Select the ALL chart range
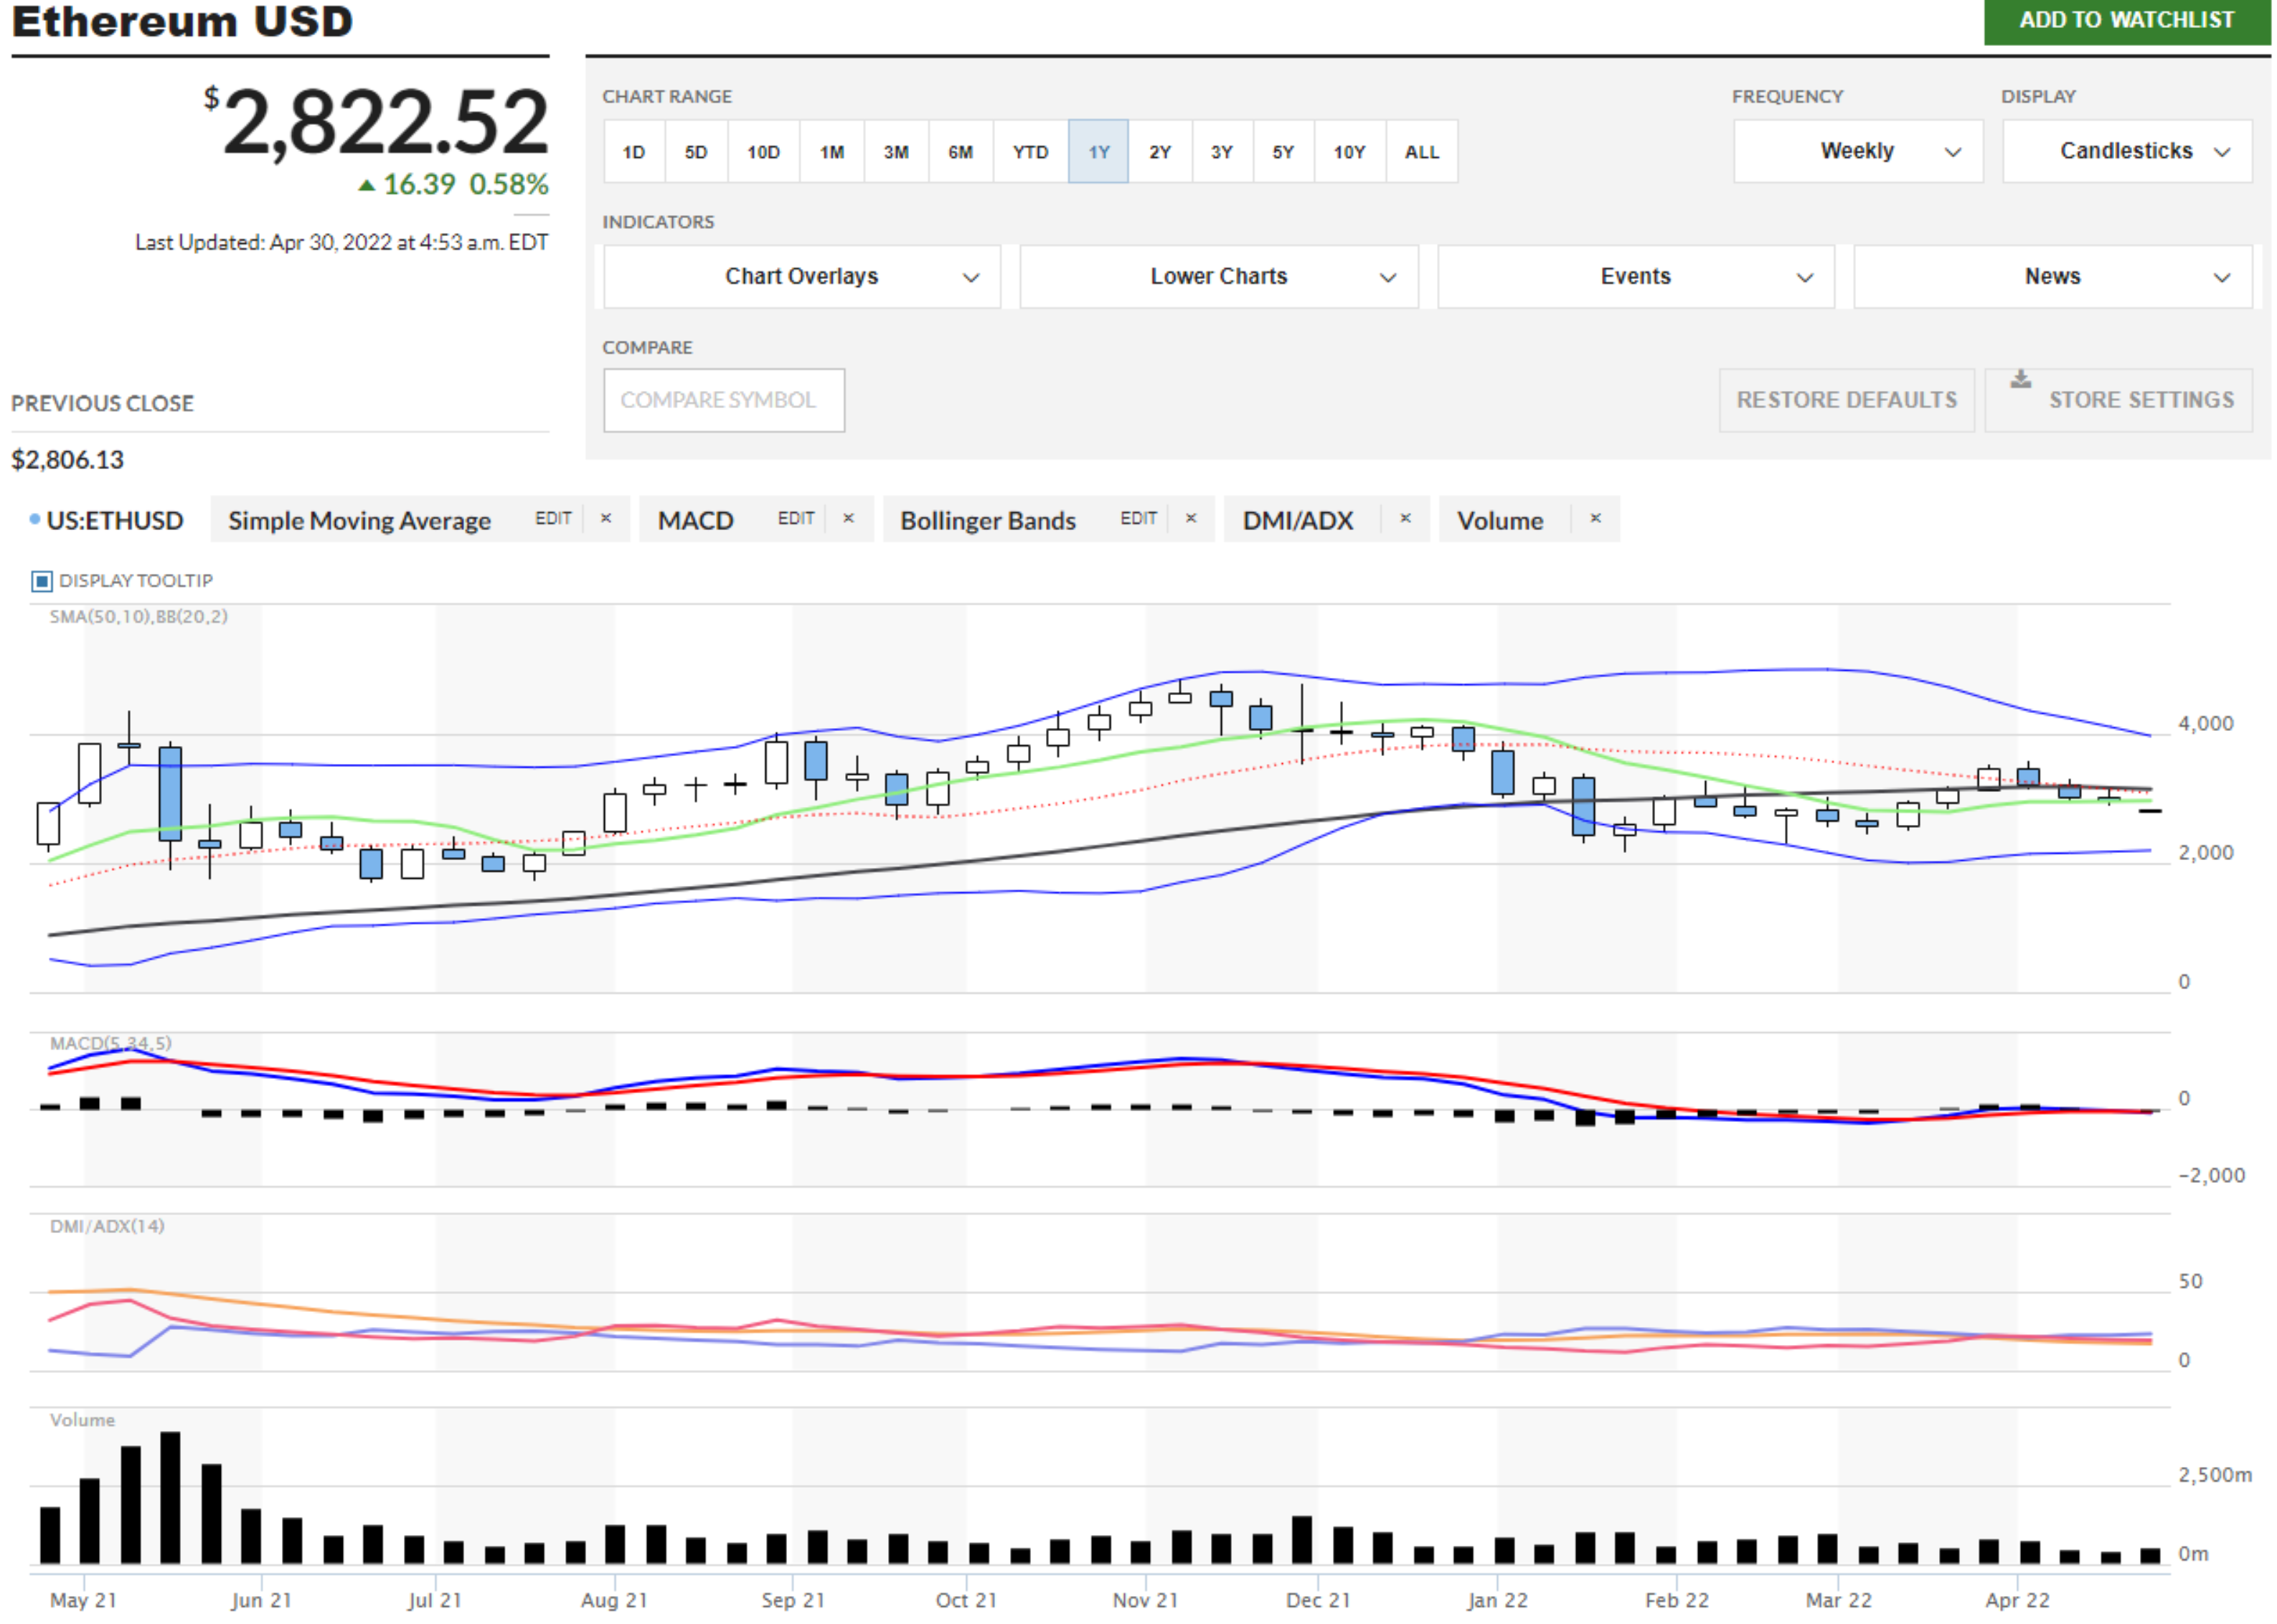2277x1624 pixels. point(1423,152)
